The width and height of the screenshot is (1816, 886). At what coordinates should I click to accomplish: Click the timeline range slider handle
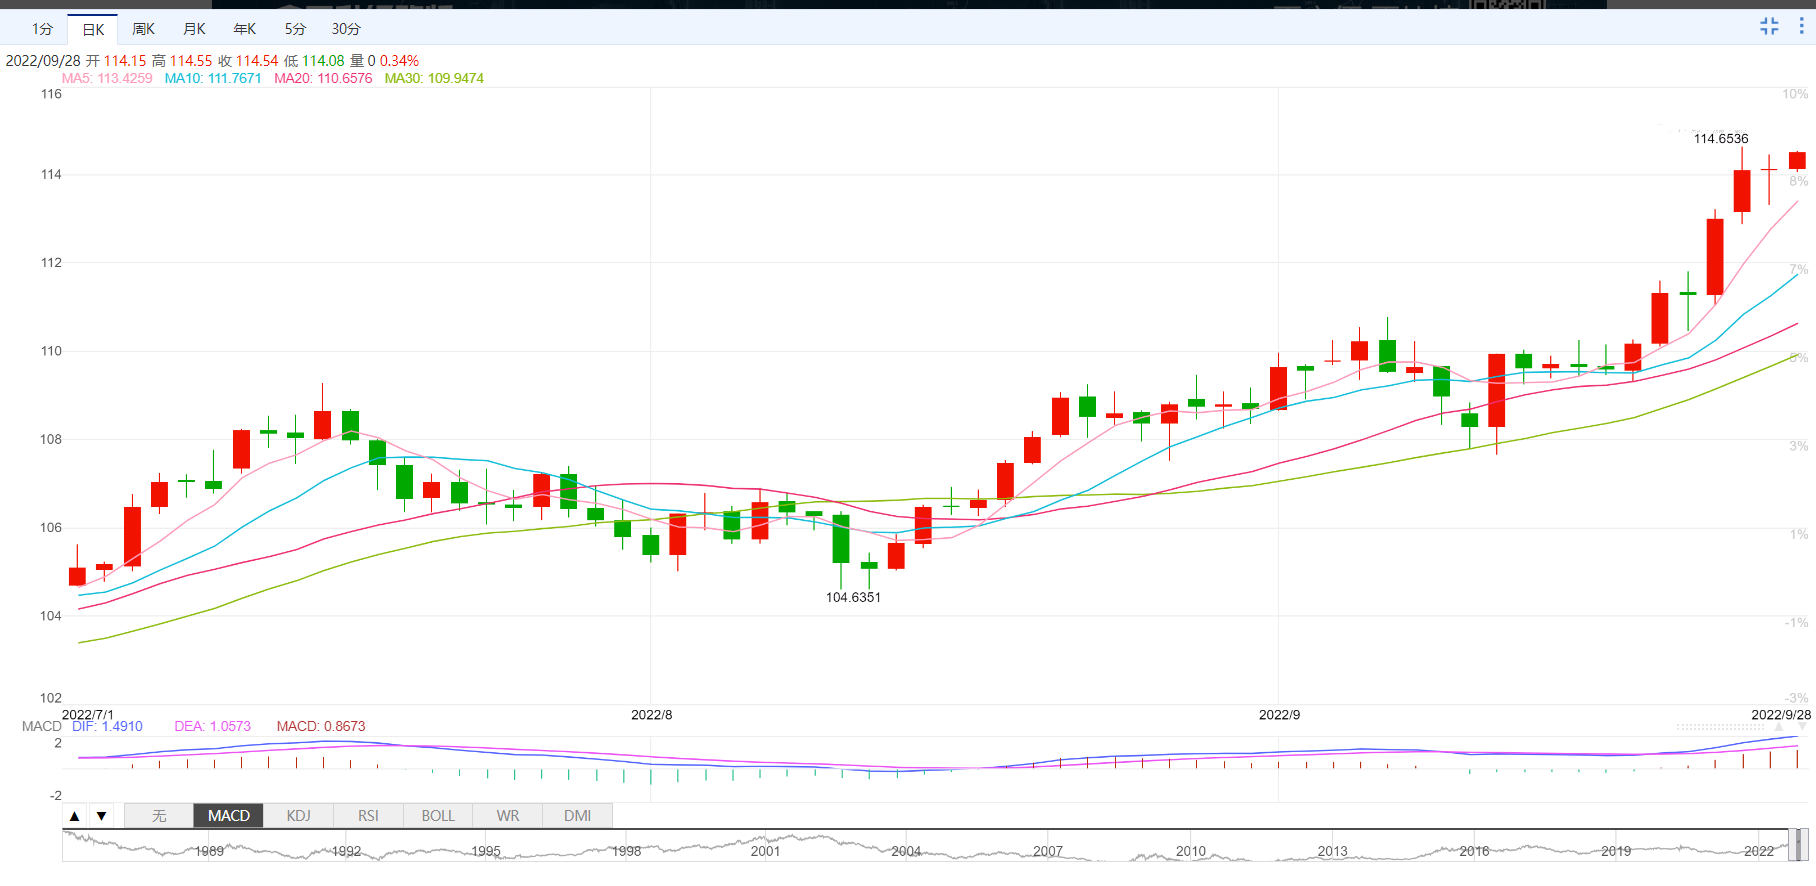(1797, 845)
